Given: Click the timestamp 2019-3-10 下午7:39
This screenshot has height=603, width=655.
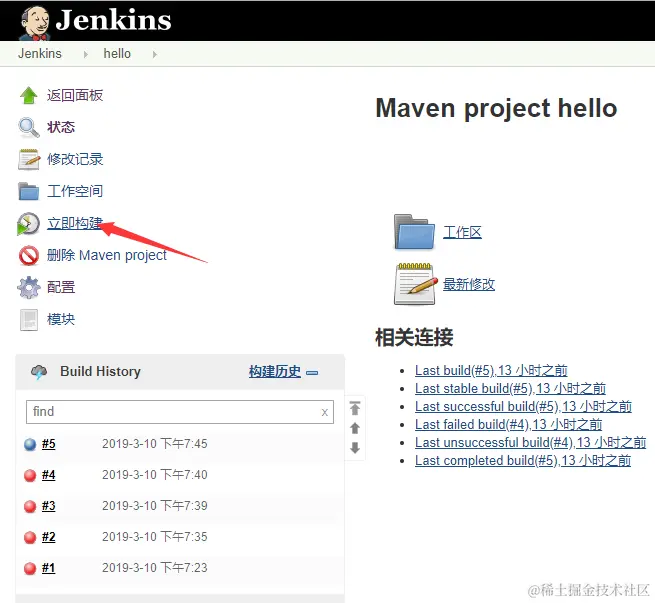Looking at the screenshot, I should [155, 506].
